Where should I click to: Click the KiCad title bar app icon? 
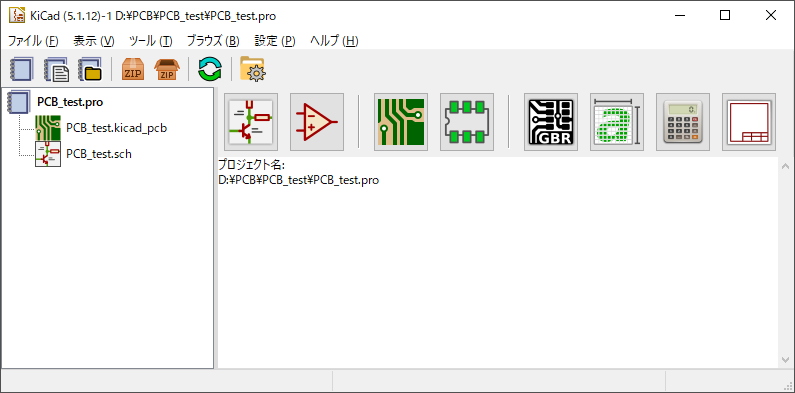17,15
